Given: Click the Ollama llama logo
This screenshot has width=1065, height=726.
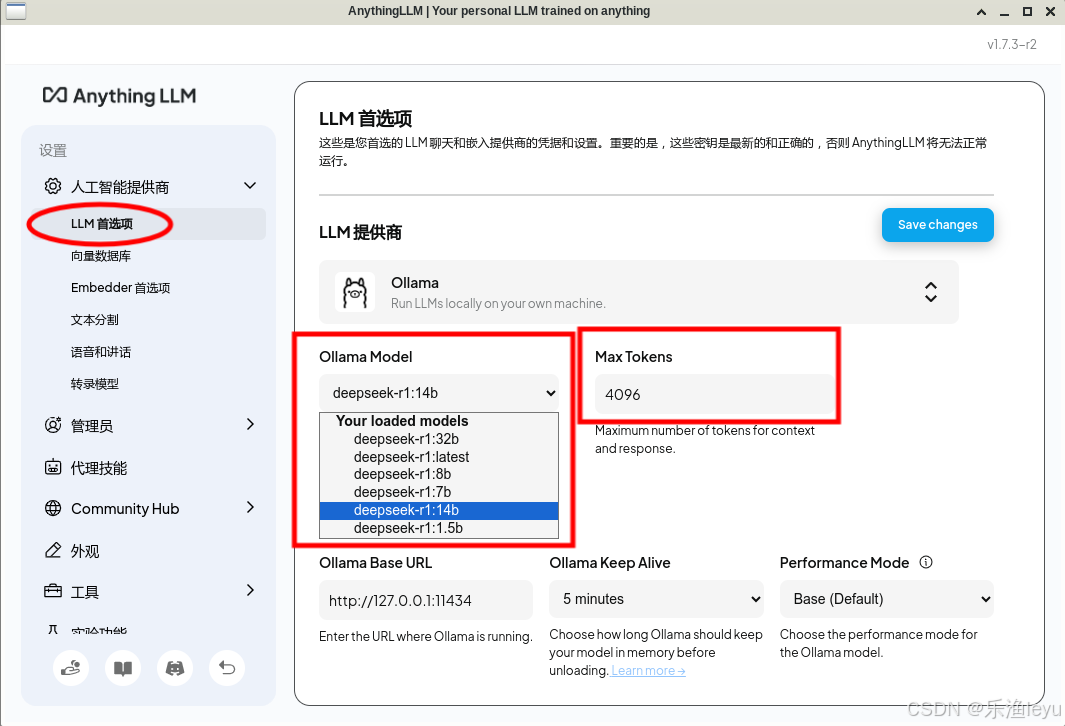Looking at the screenshot, I should click(x=355, y=292).
